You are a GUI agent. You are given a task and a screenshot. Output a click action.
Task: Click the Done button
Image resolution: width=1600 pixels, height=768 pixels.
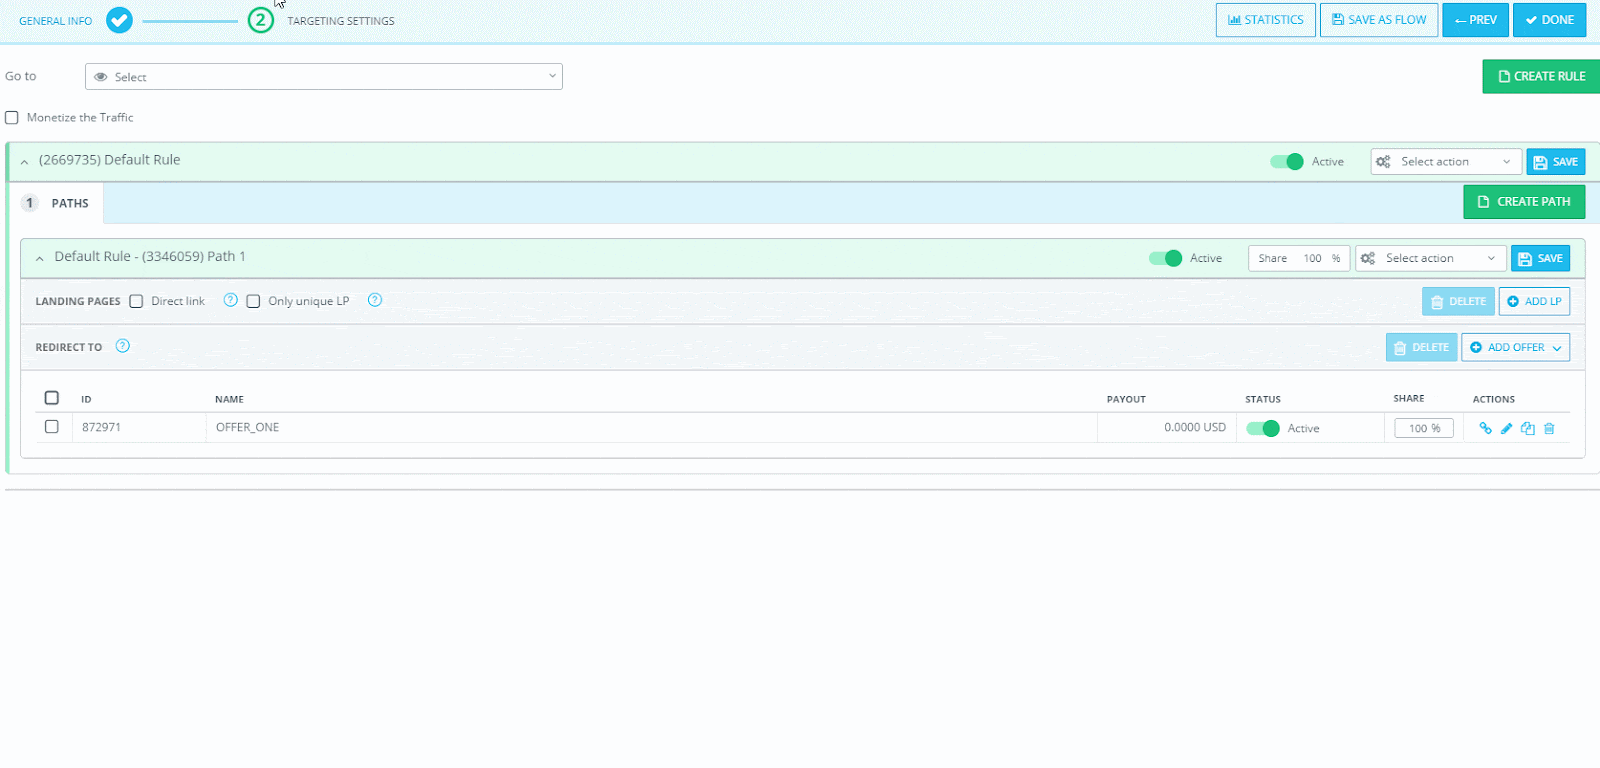(1549, 20)
